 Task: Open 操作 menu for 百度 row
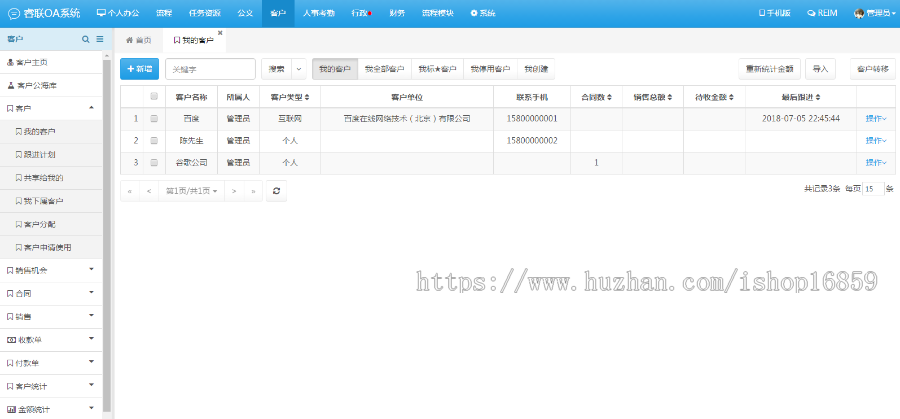876,119
